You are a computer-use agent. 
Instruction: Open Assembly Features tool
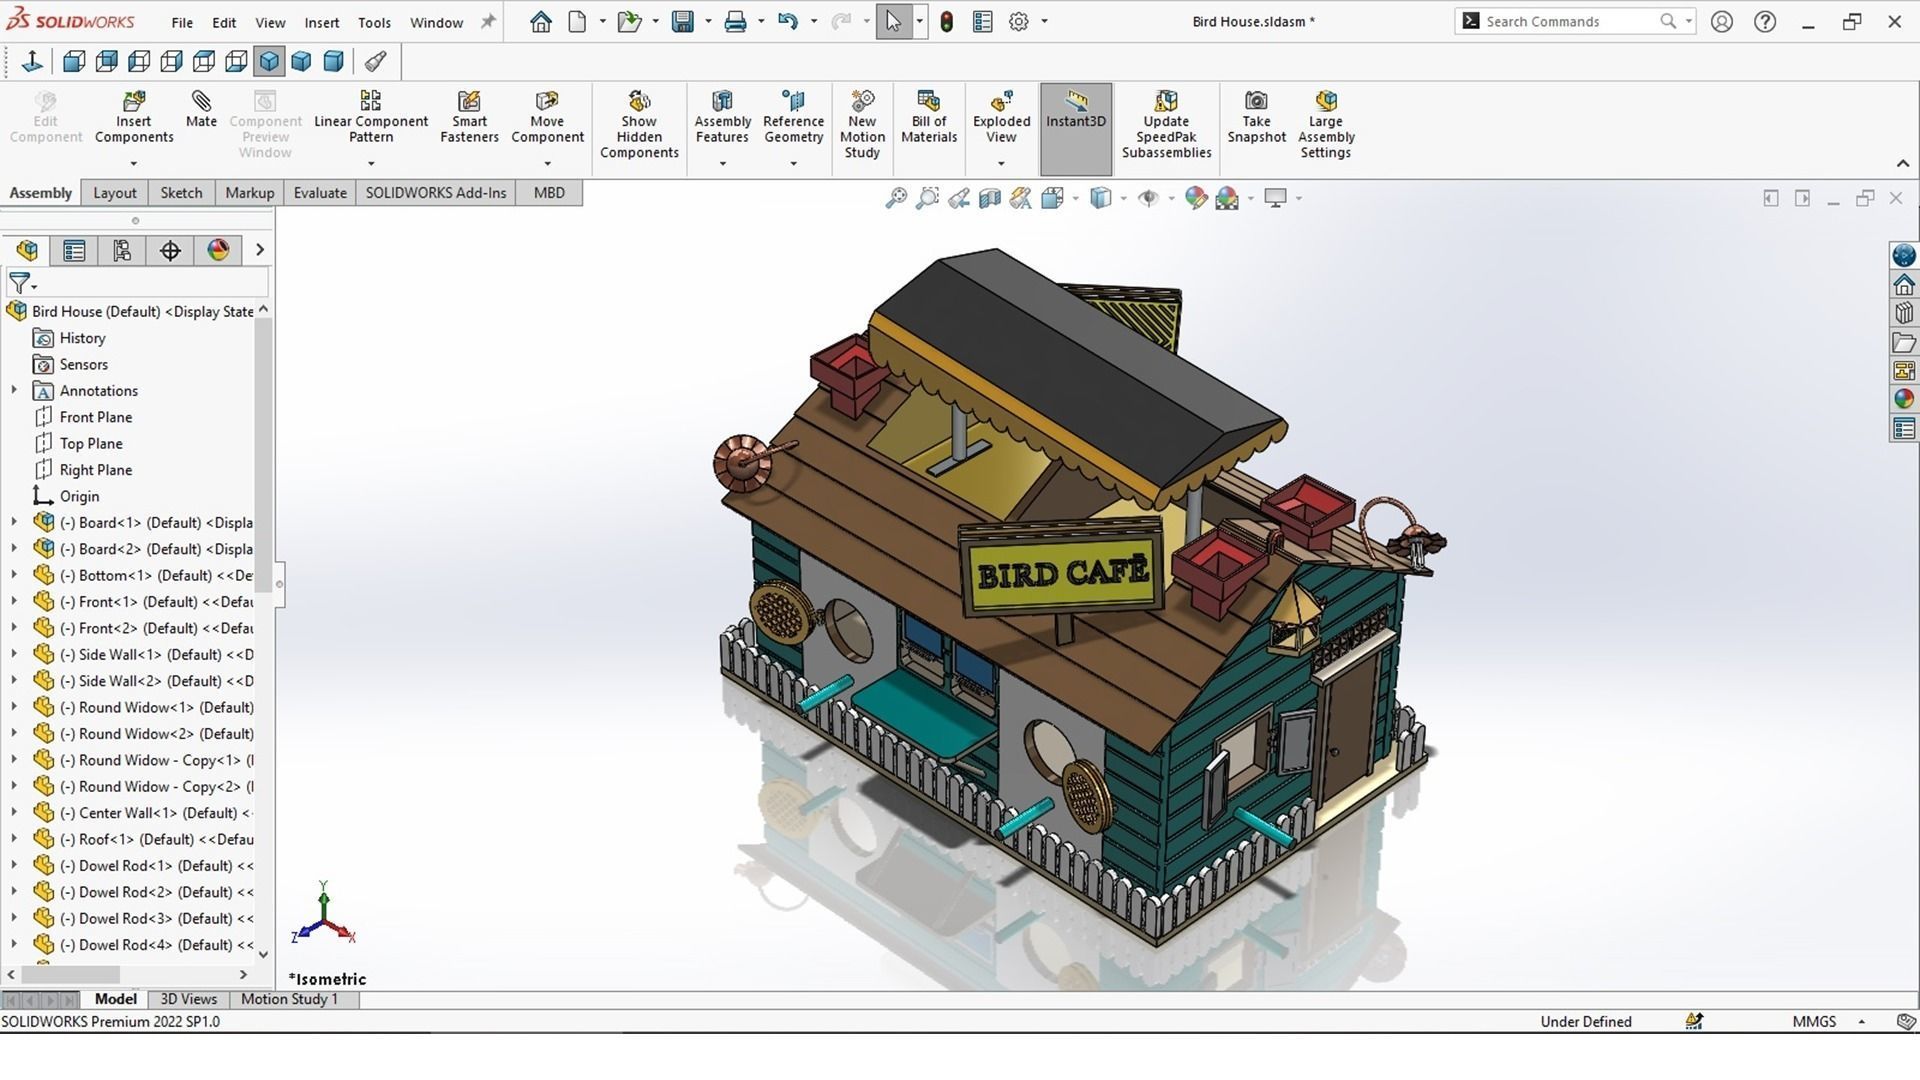pyautogui.click(x=722, y=118)
